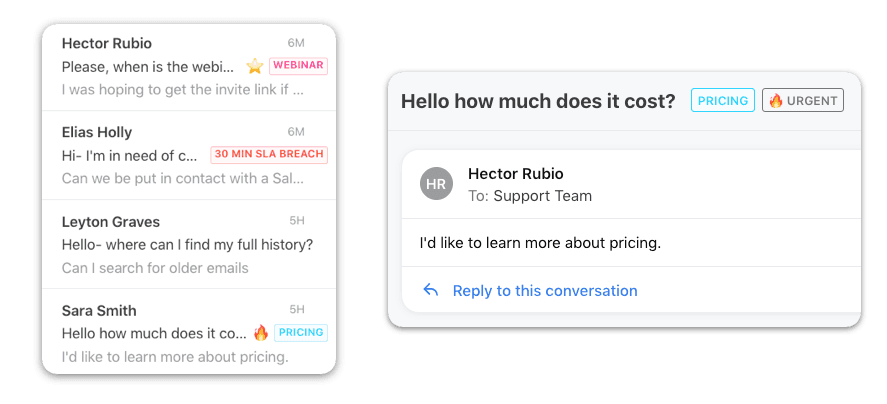887x404 pixels.
Task: Click the URGENT tag in conversation header
Action: tap(803, 101)
